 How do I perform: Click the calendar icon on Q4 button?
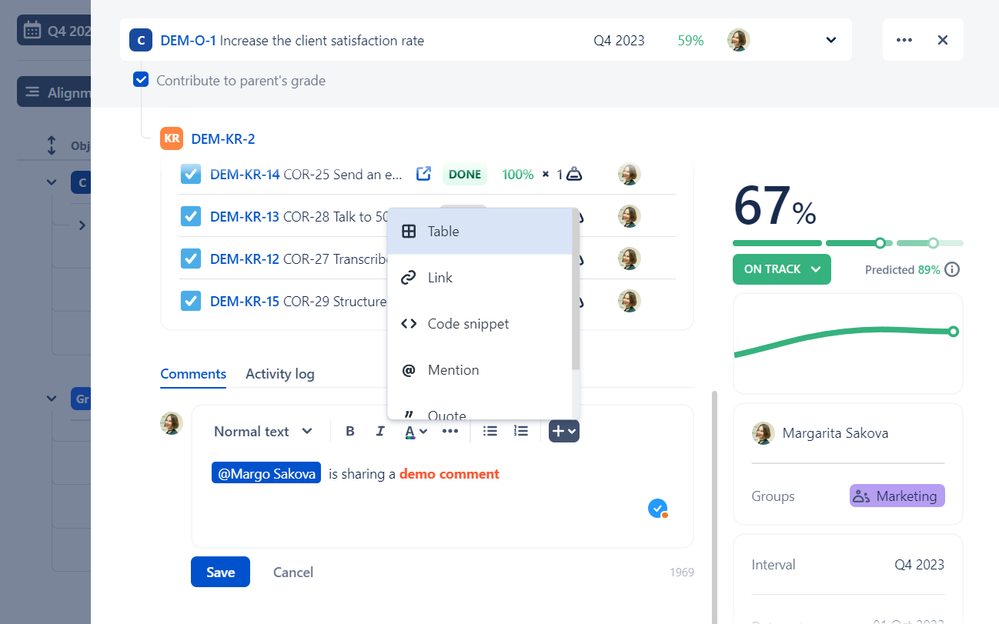tap(32, 31)
